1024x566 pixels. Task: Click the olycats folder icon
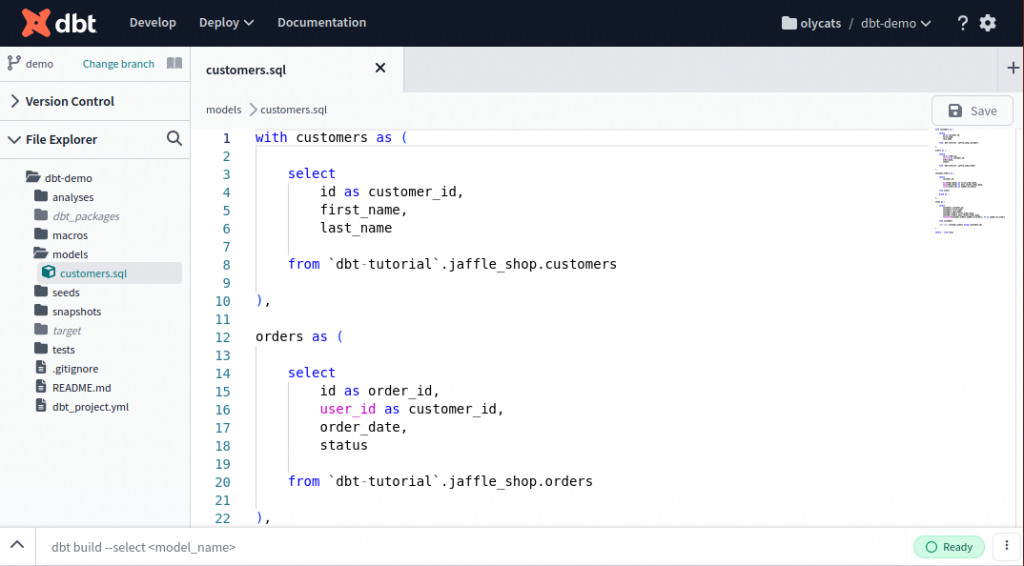point(789,23)
